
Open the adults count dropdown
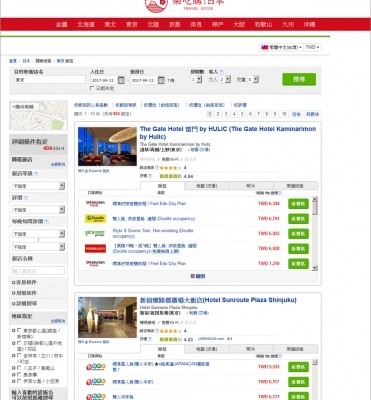[x=225, y=79]
